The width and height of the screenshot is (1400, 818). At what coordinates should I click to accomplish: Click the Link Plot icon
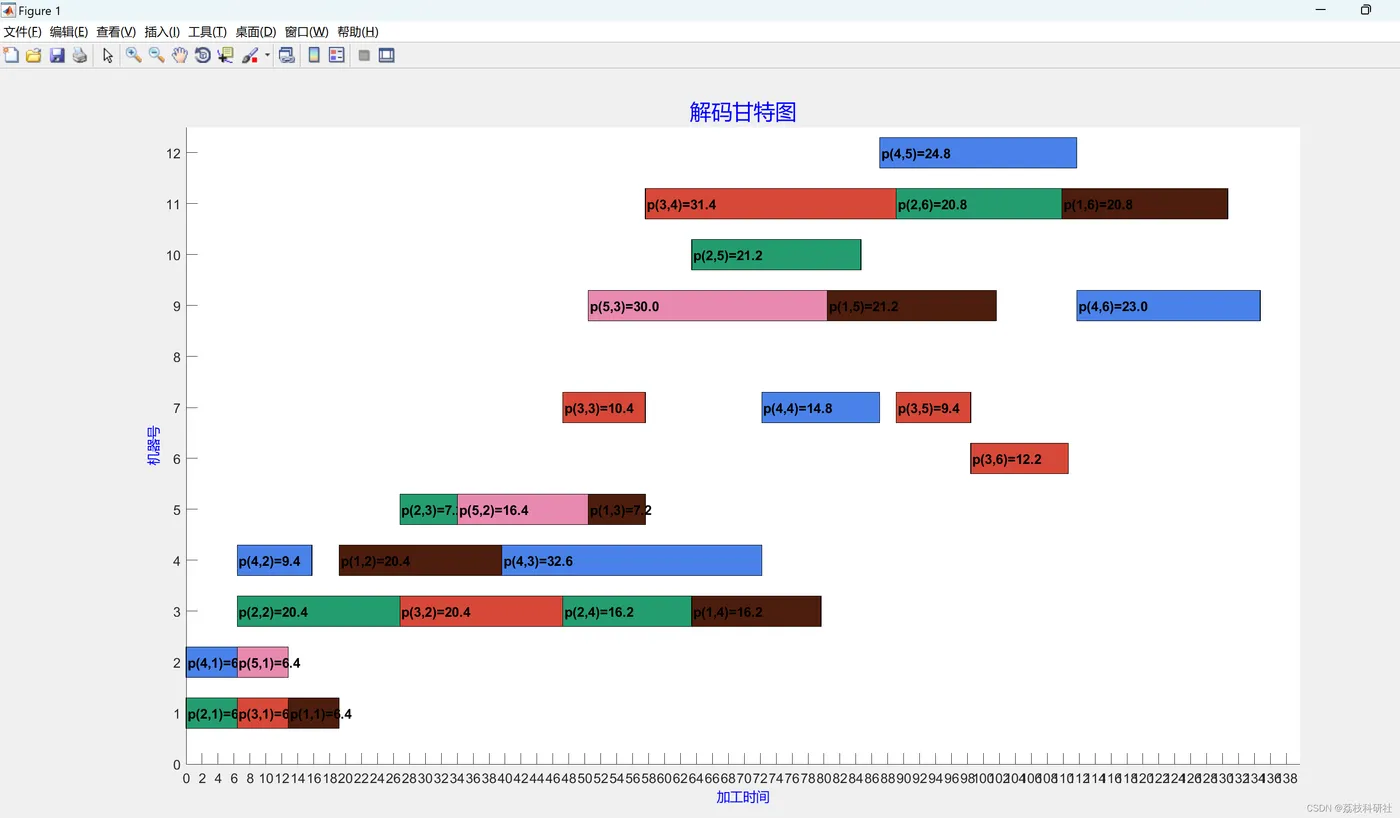click(287, 55)
